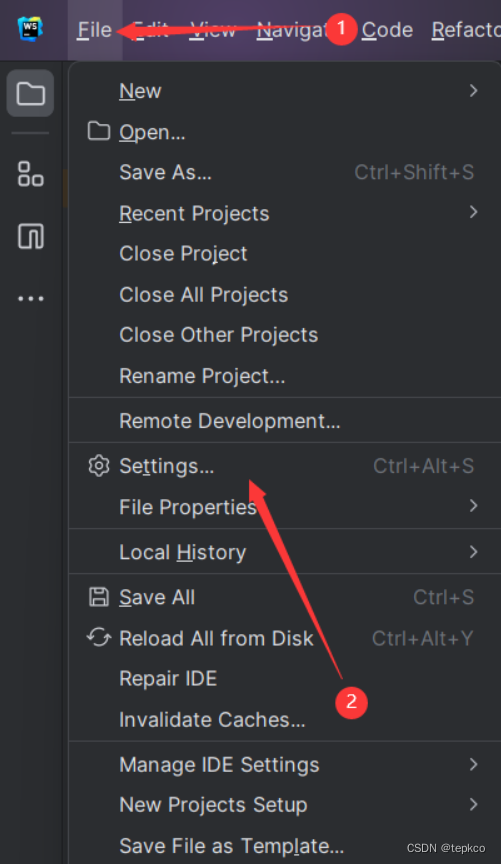Select Remote Development… entry

tap(284, 421)
